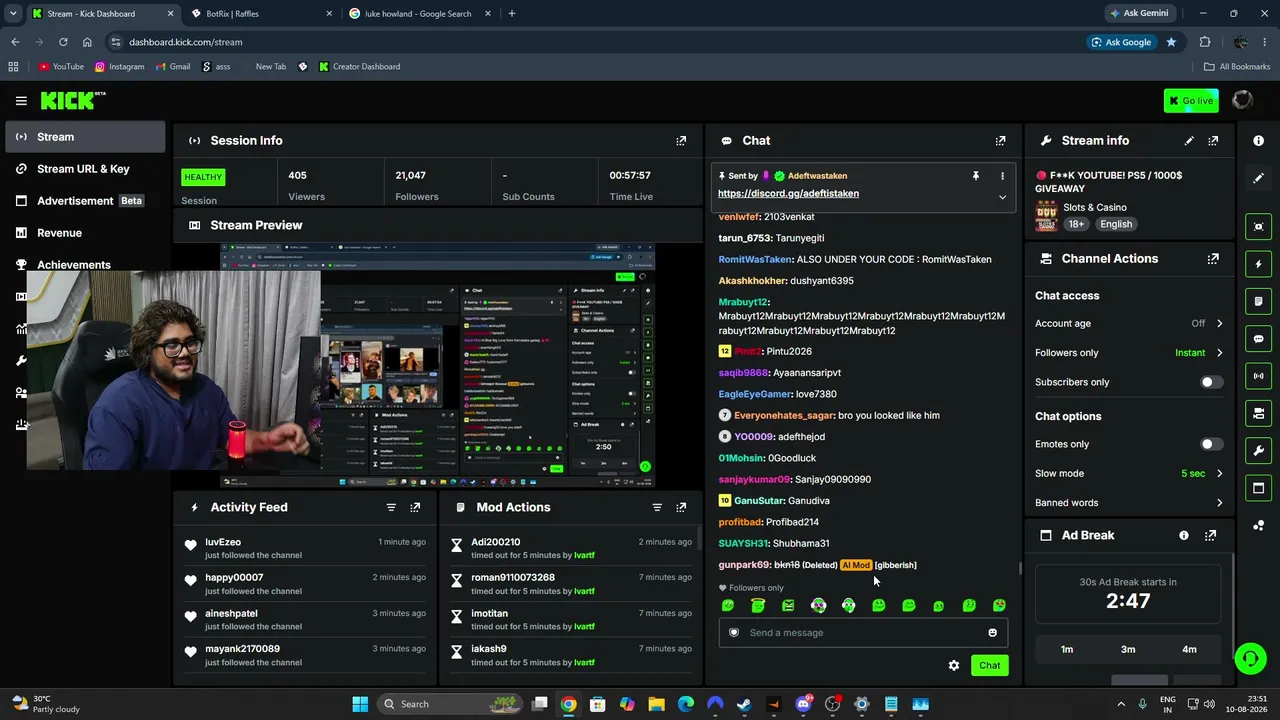Open the Creator Dashboard bookmark

coord(359,67)
